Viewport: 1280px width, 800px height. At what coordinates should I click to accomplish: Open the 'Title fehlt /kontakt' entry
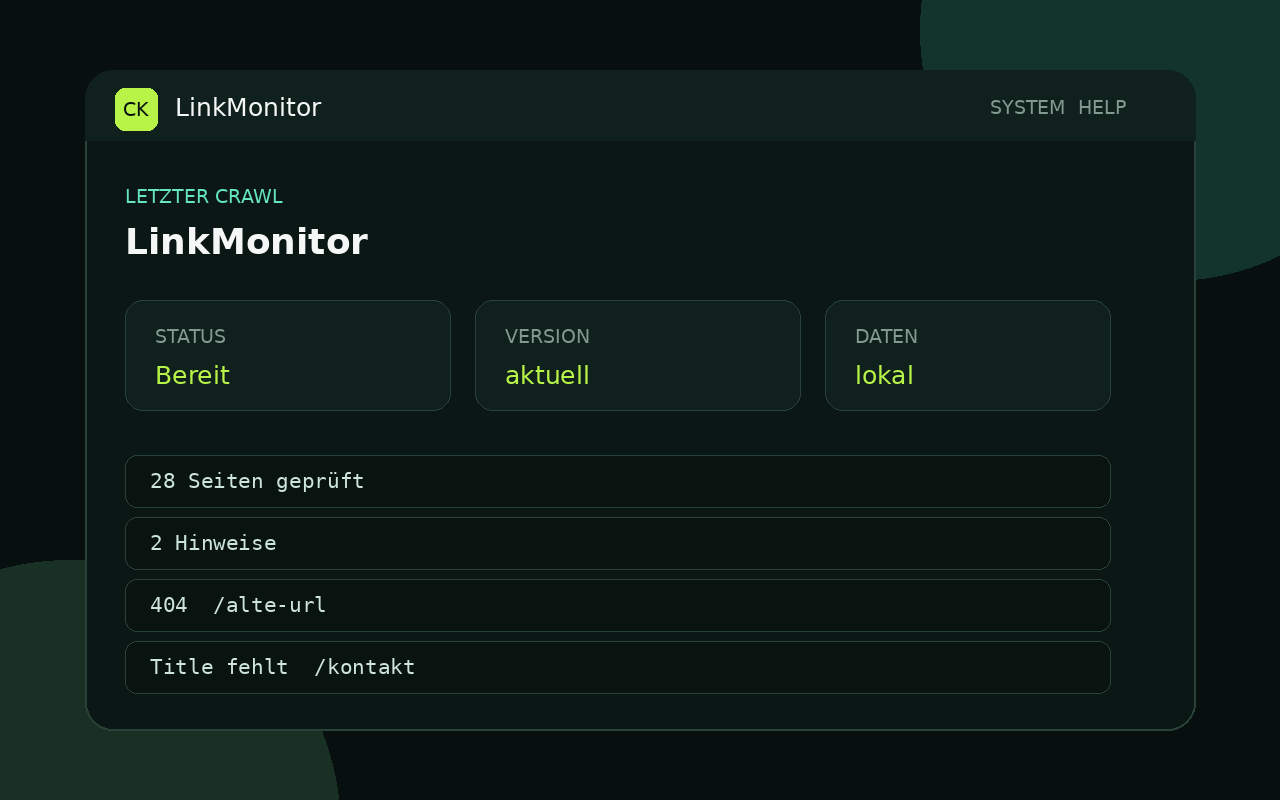(x=618, y=667)
